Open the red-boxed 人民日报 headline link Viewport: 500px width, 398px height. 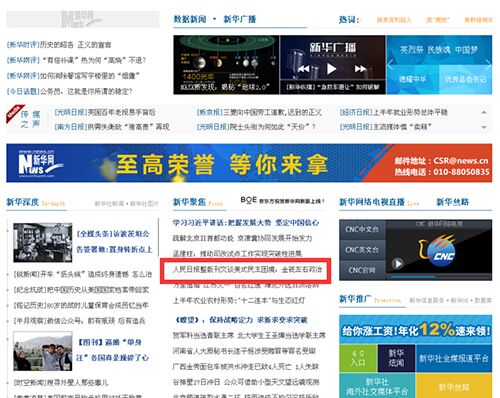pos(247,269)
